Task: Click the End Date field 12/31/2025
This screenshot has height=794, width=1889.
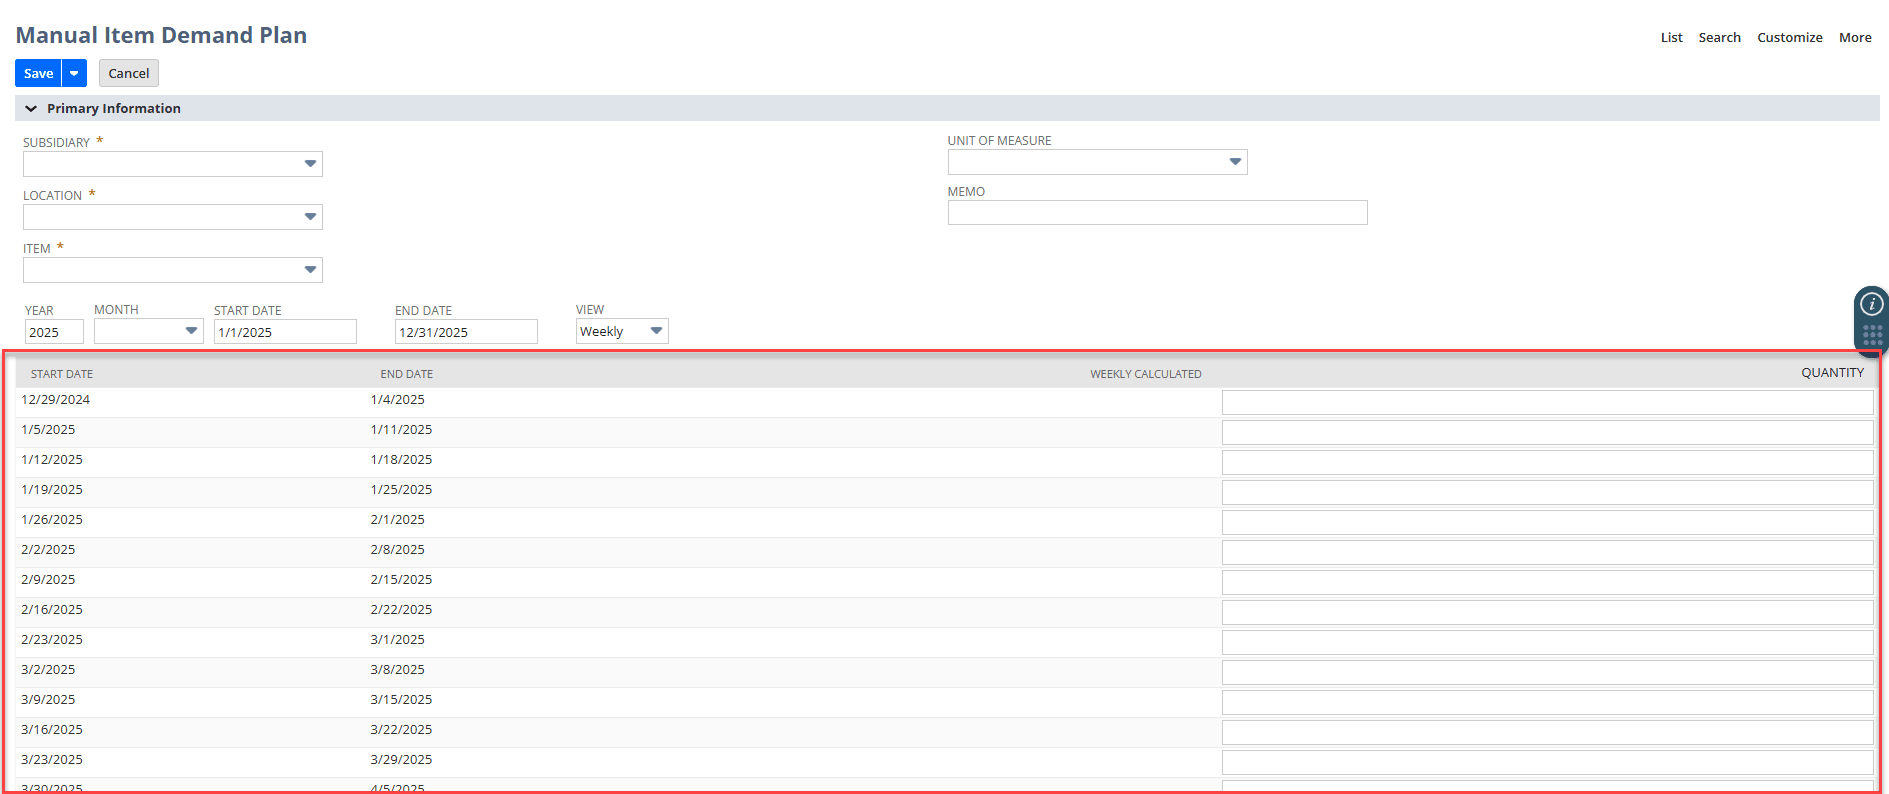Action: point(466,332)
